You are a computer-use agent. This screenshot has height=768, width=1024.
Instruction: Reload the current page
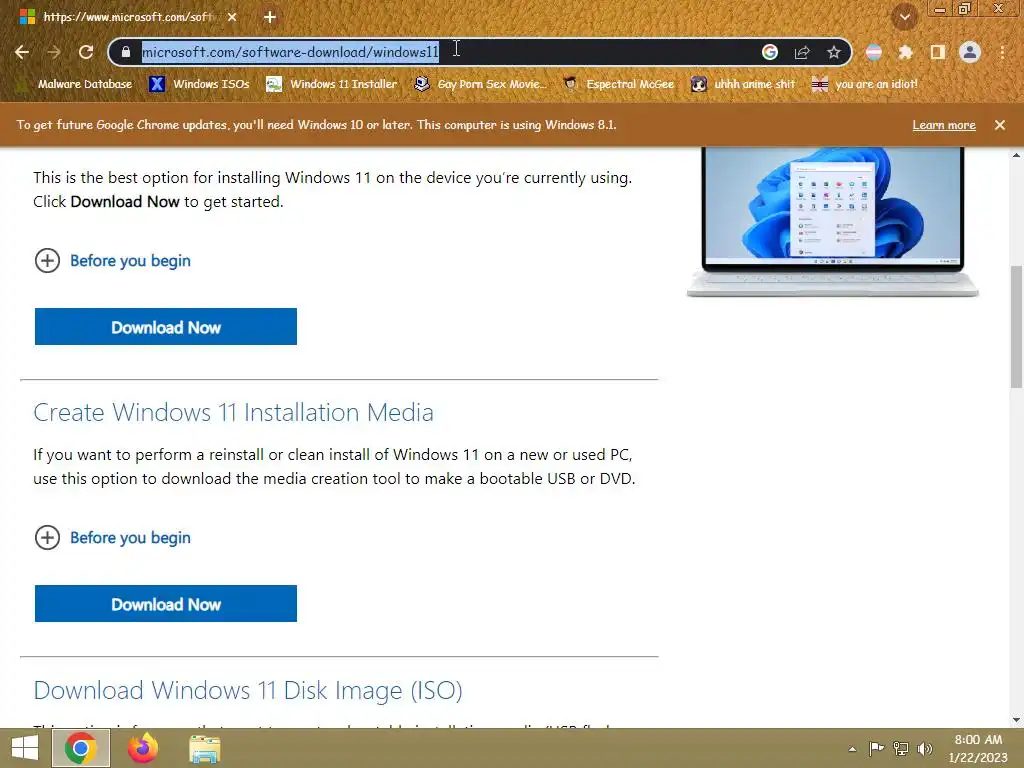86,52
